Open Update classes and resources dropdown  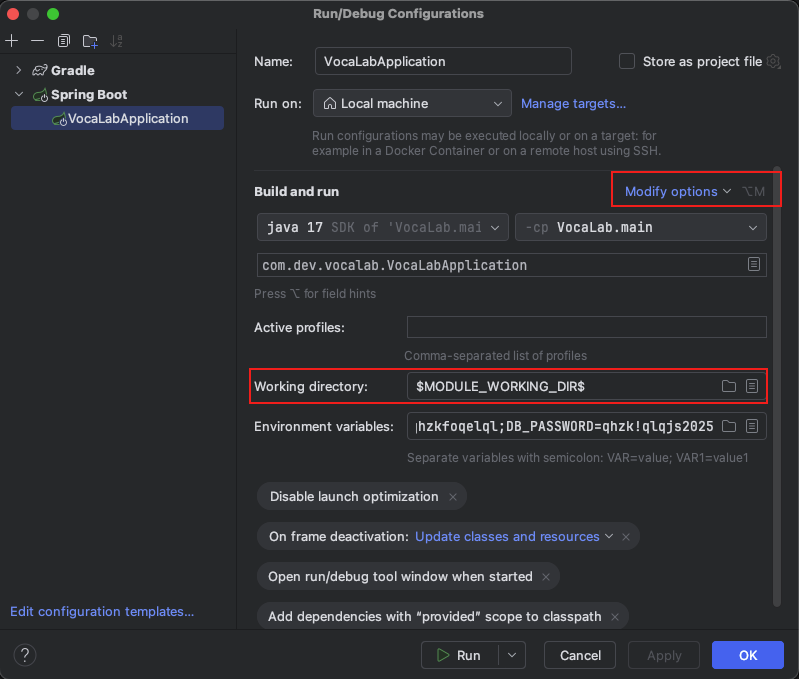click(514, 536)
